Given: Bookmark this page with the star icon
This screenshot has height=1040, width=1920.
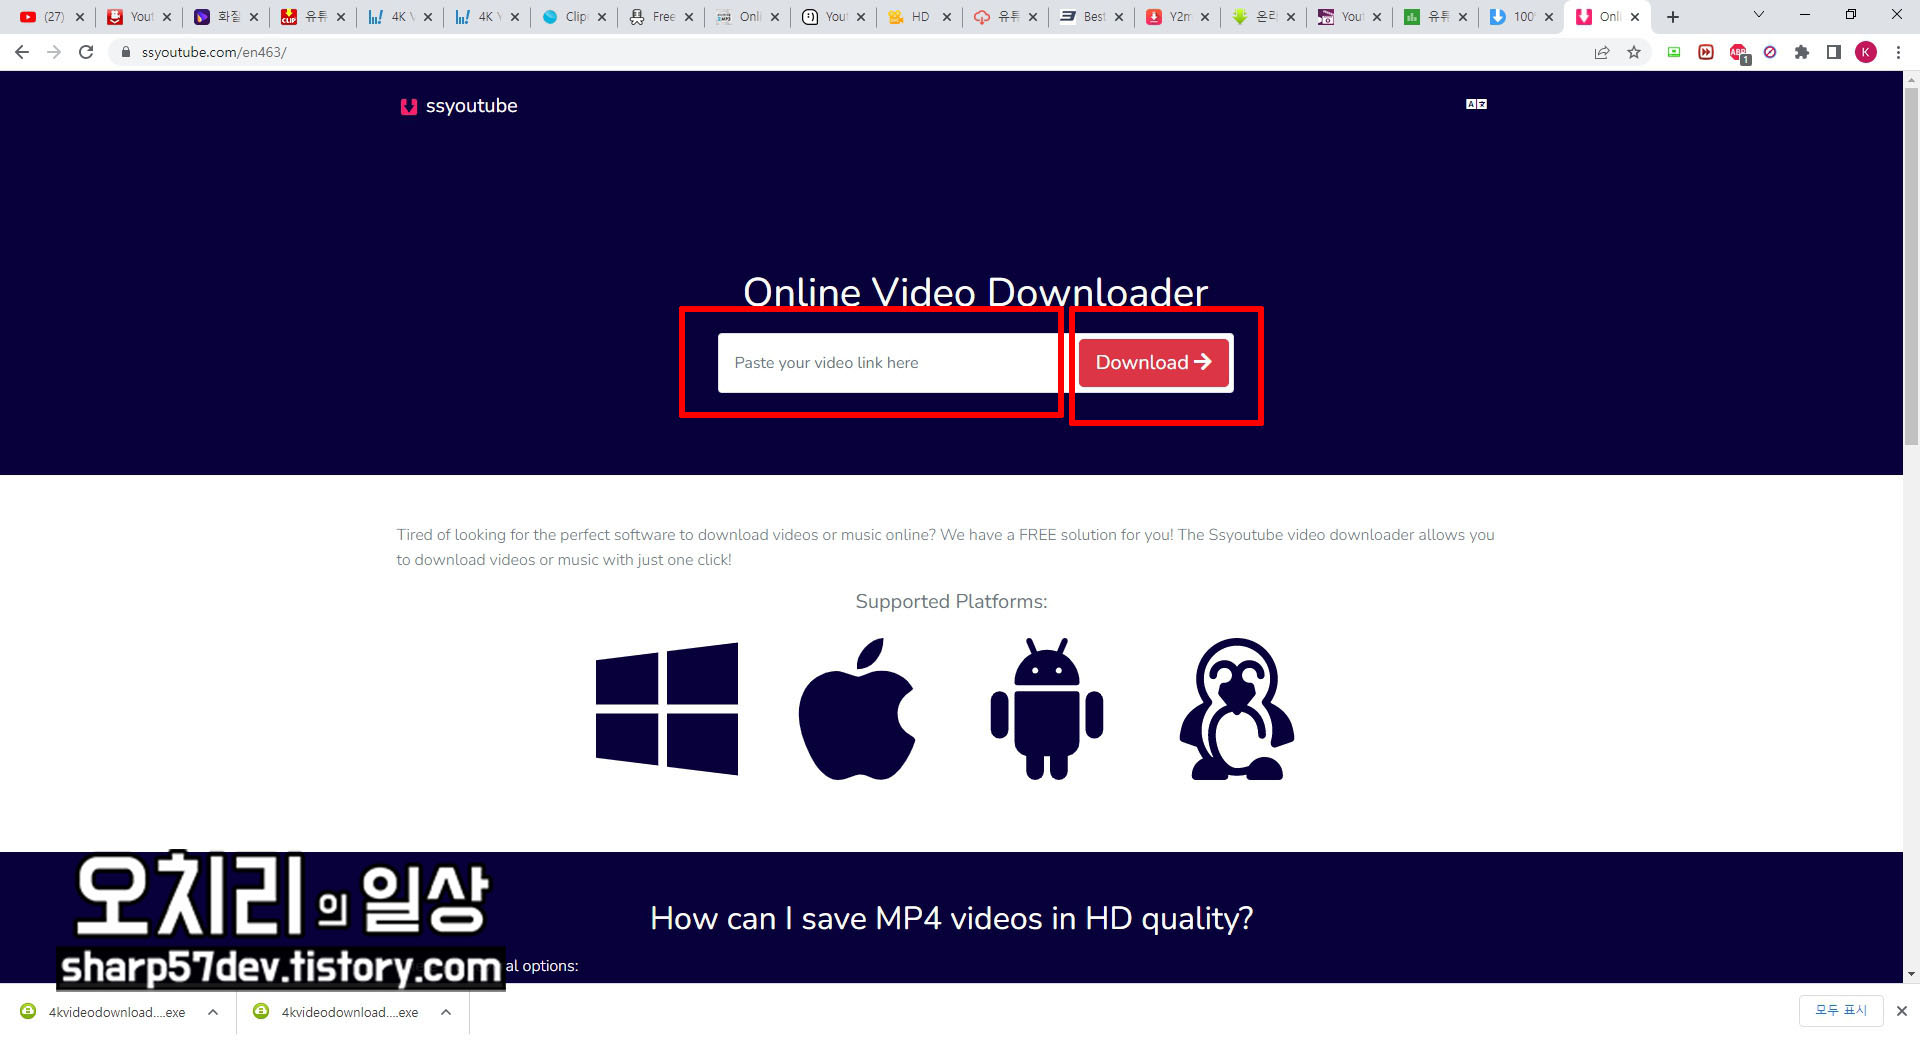Looking at the screenshot, I should pos(1634,52).
